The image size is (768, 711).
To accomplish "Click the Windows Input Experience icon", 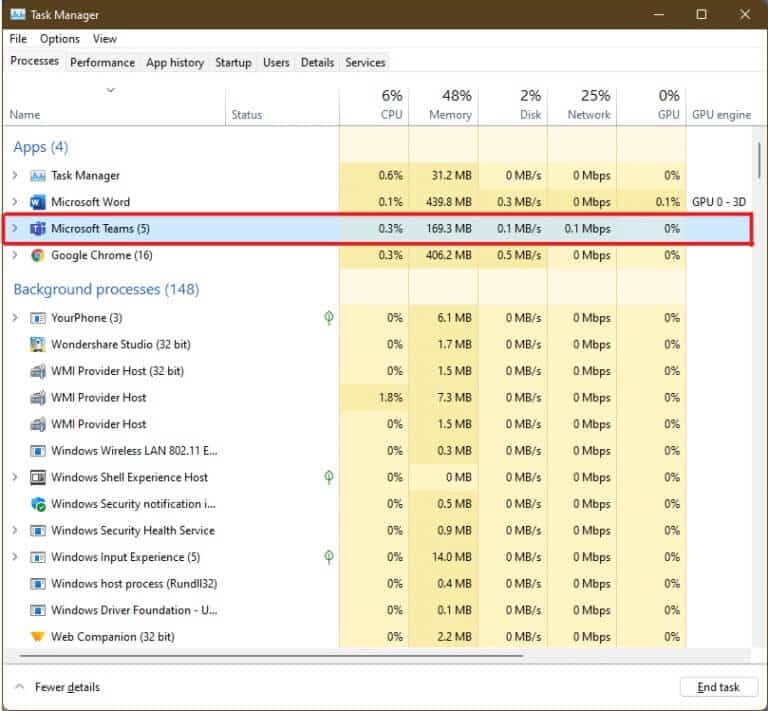I will (x=38, y=557).
